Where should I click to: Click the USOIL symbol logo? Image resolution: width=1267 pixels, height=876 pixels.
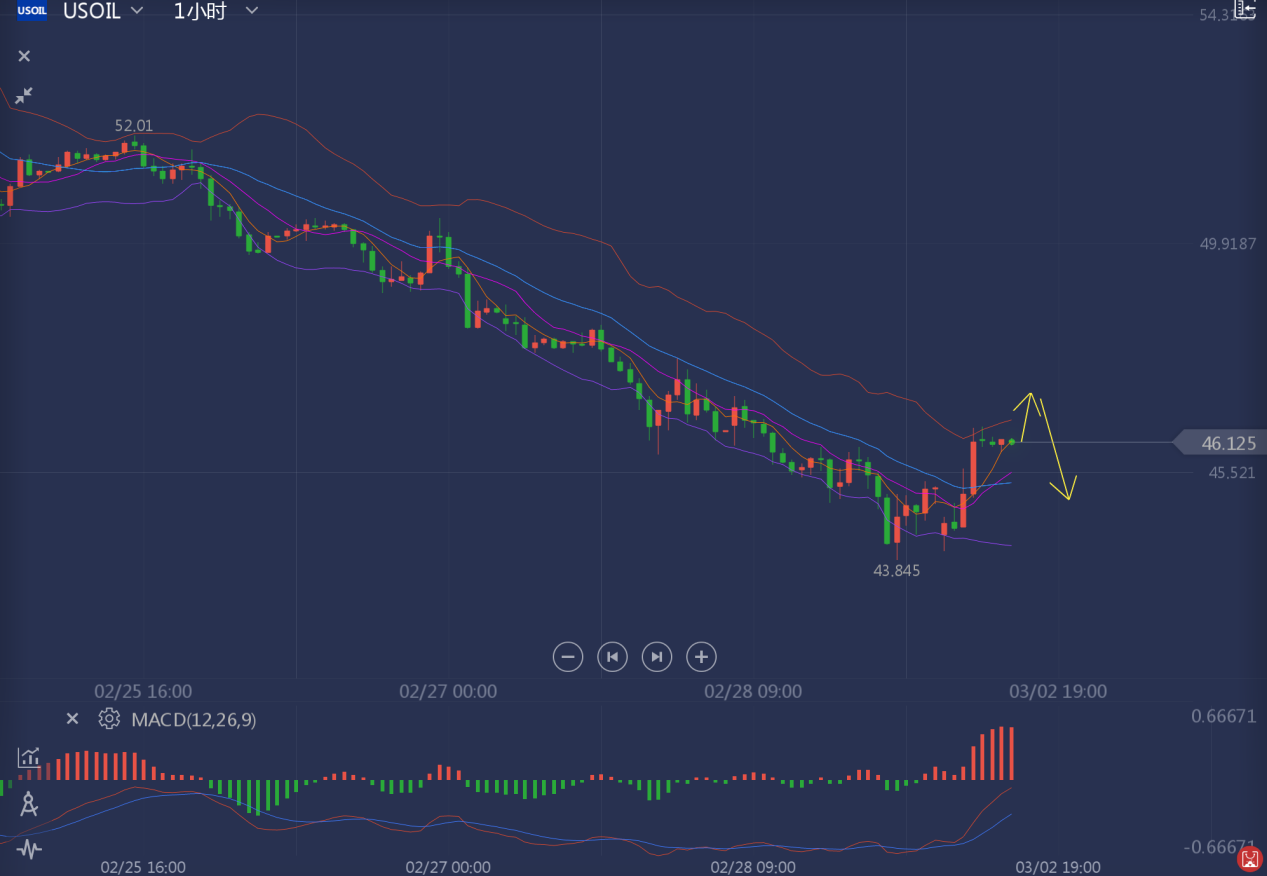32,11
